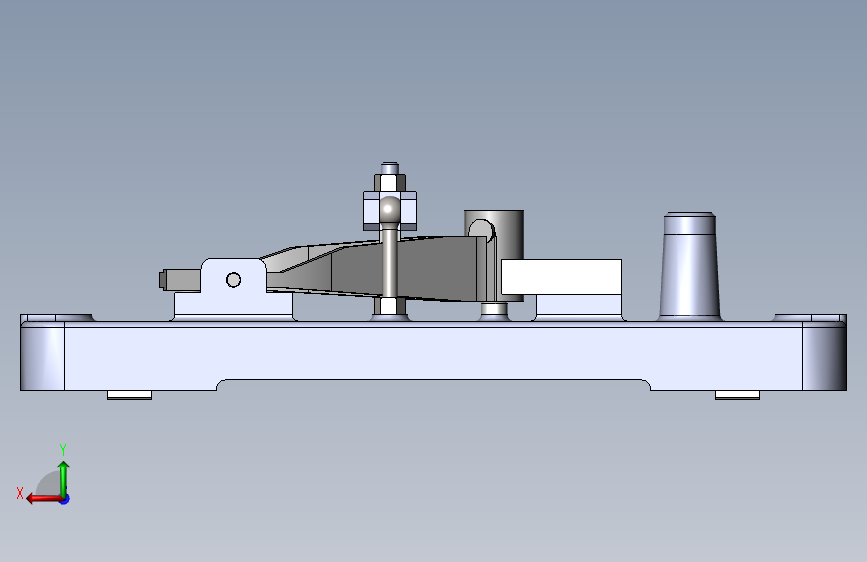Select the left foot pad under base plate

tap(129, 395)
